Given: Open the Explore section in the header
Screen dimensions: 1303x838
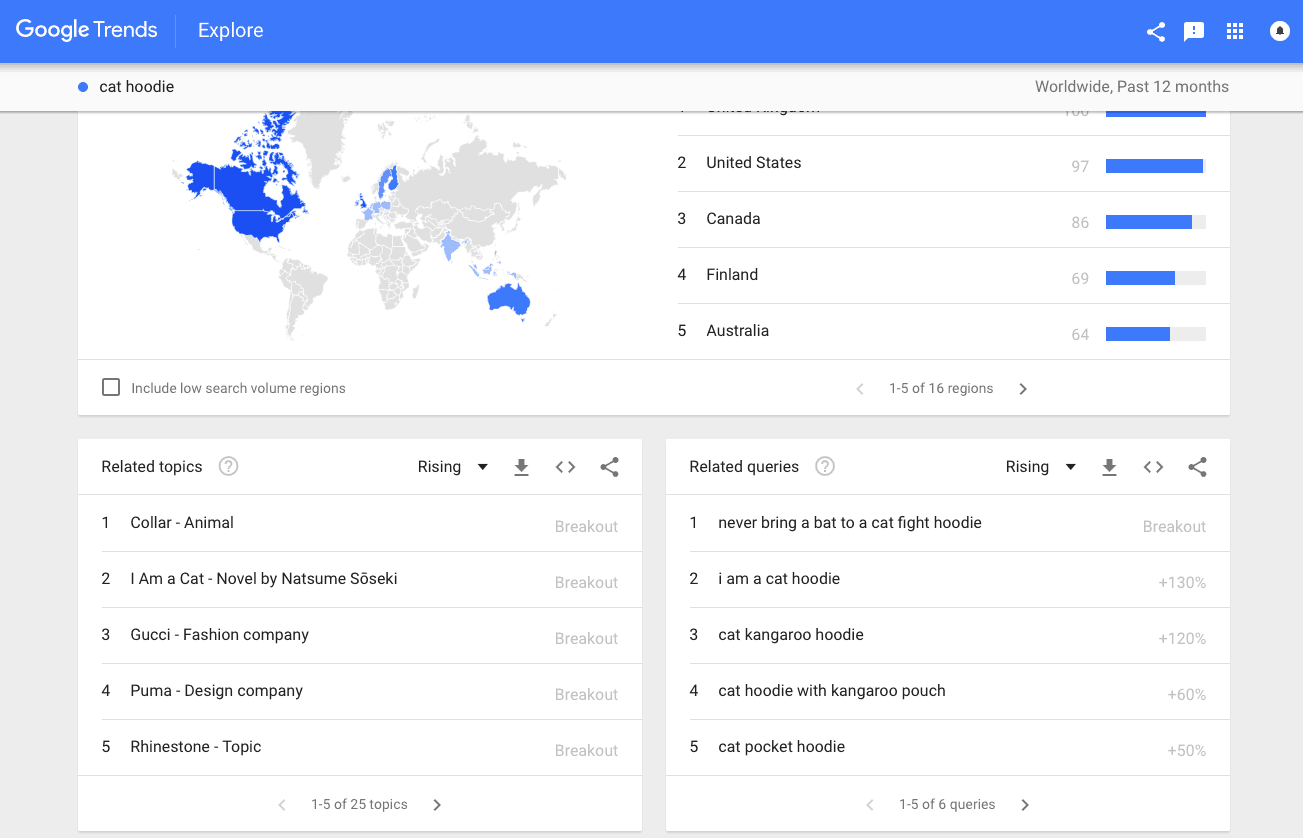Looking at the screenshot, I should pos(231,31).
